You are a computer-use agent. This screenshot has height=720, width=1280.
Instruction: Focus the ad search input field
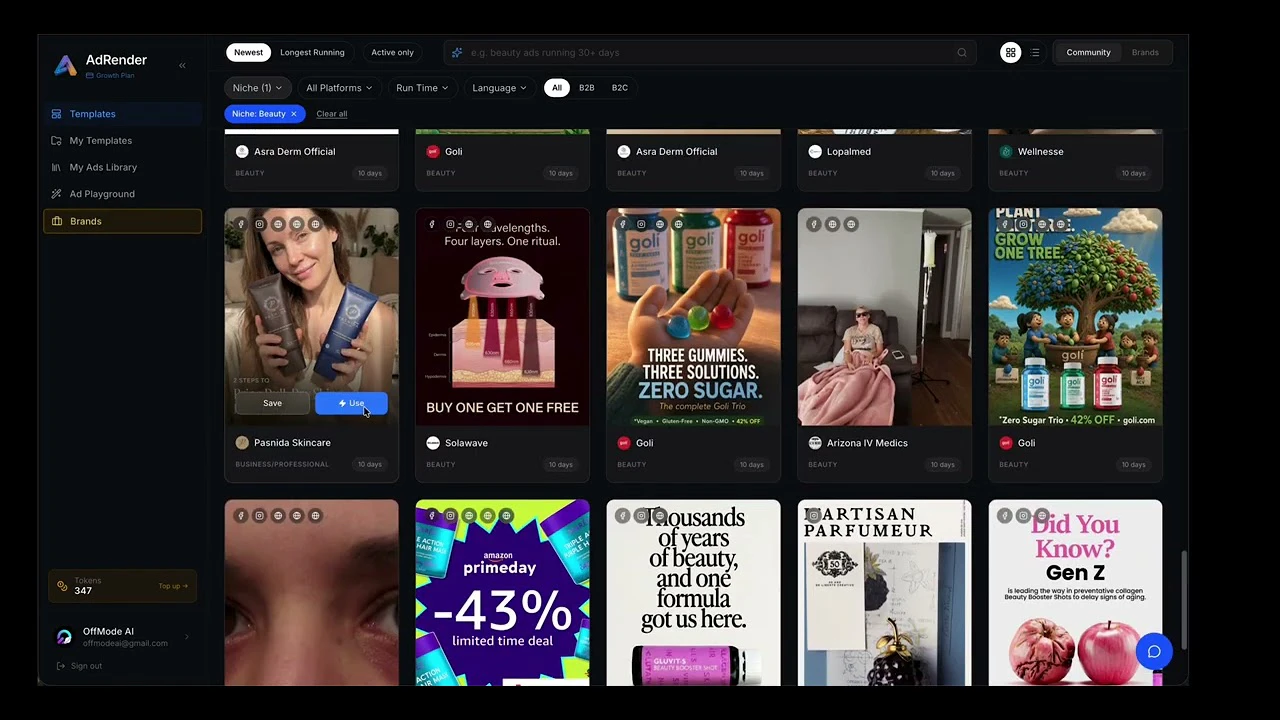[710, 52]
